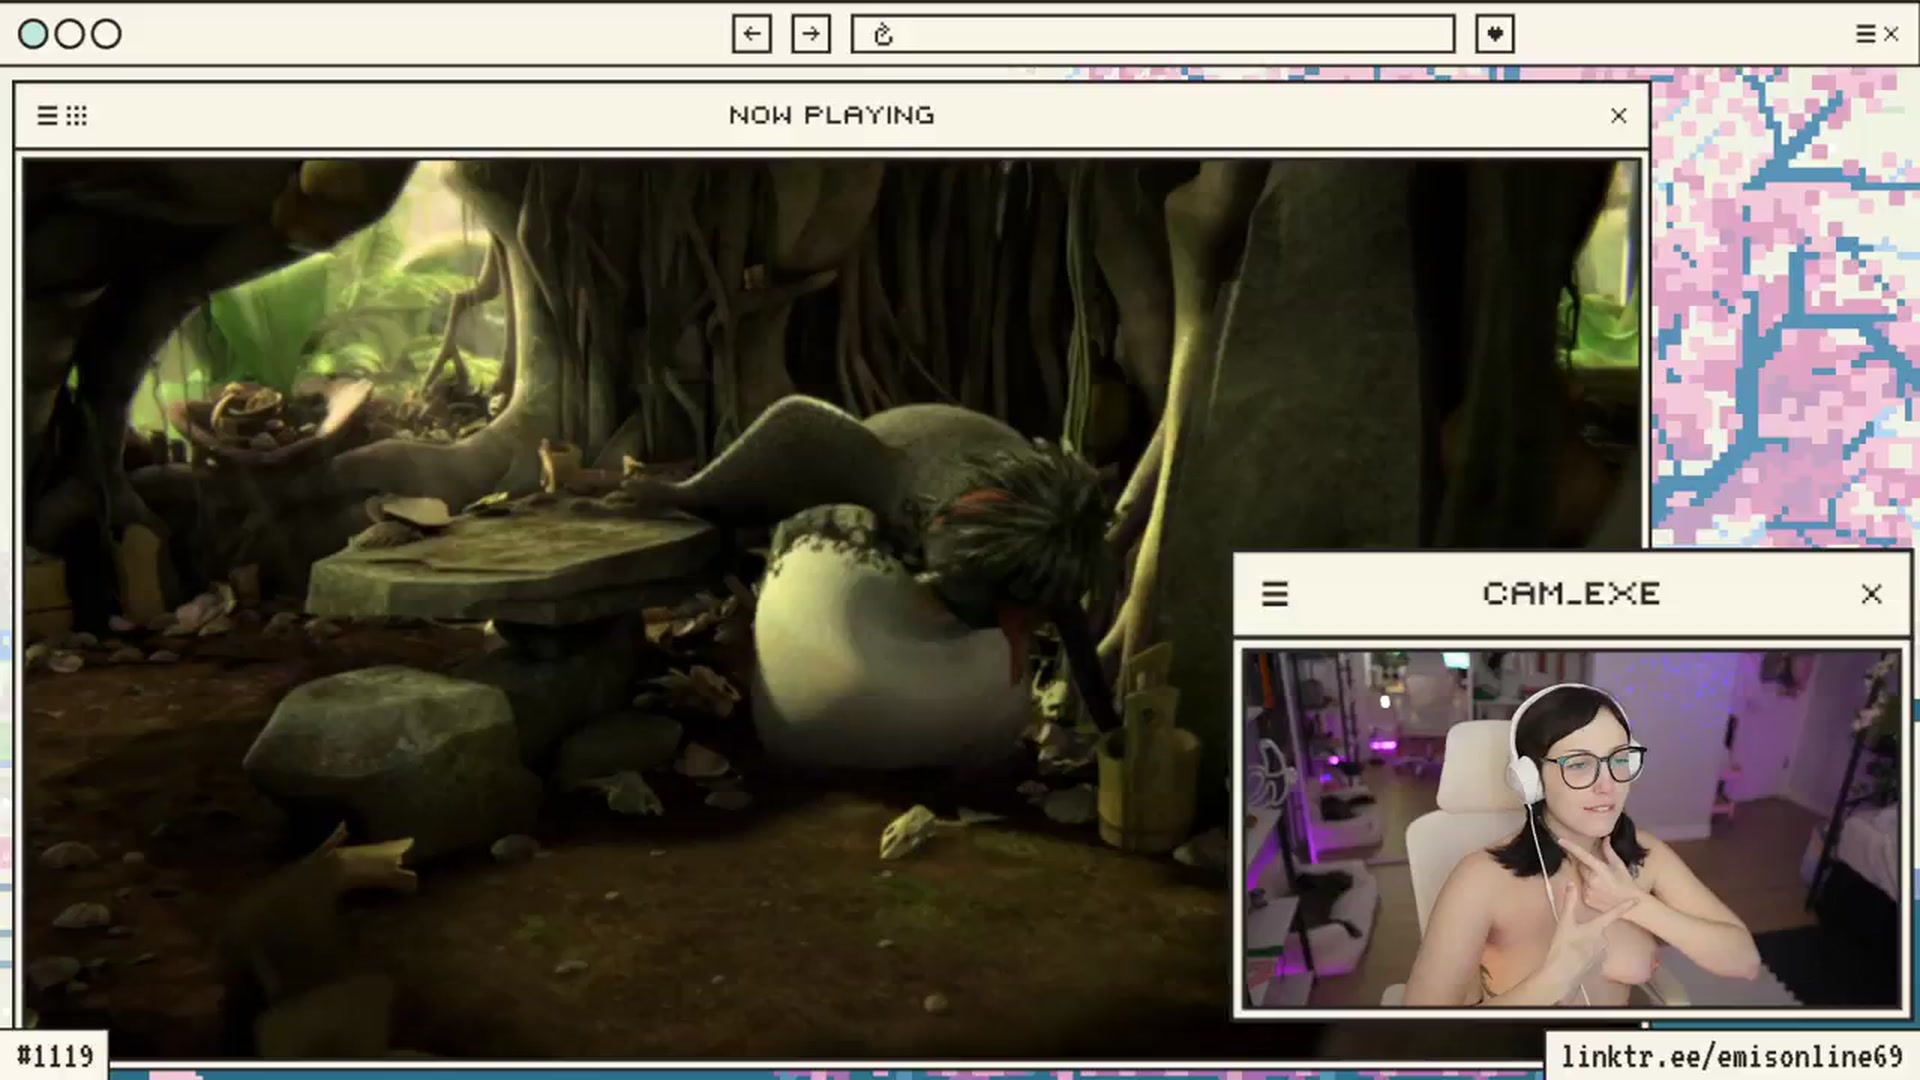Click the reload icon in address bar
The image size is (1920, 1080).
coord(882,35)
